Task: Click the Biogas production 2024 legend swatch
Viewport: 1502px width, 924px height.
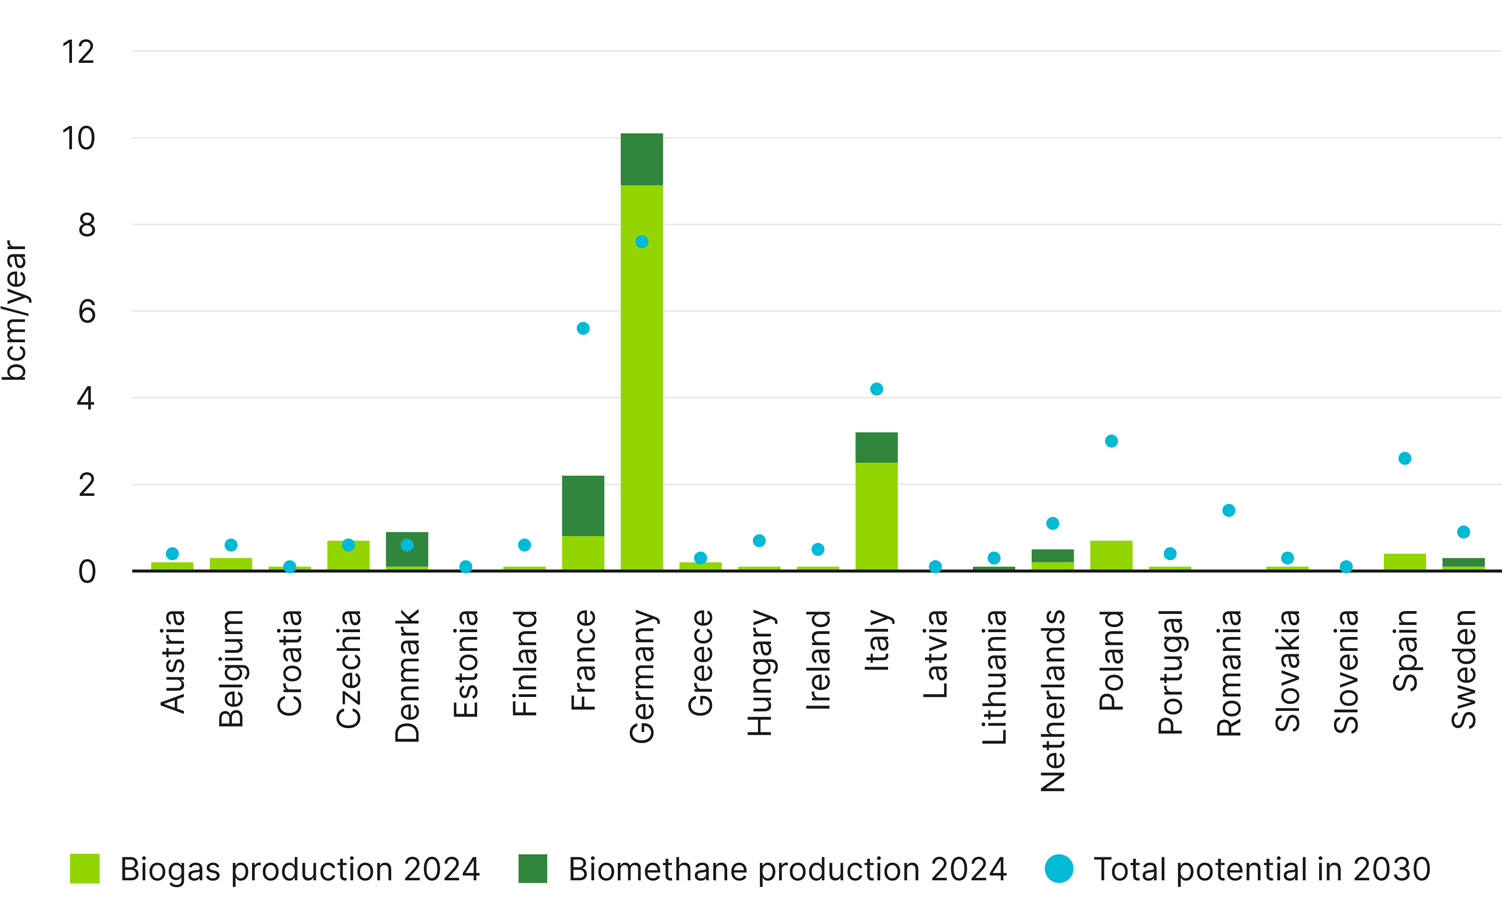Action: (x=85, y=868)
